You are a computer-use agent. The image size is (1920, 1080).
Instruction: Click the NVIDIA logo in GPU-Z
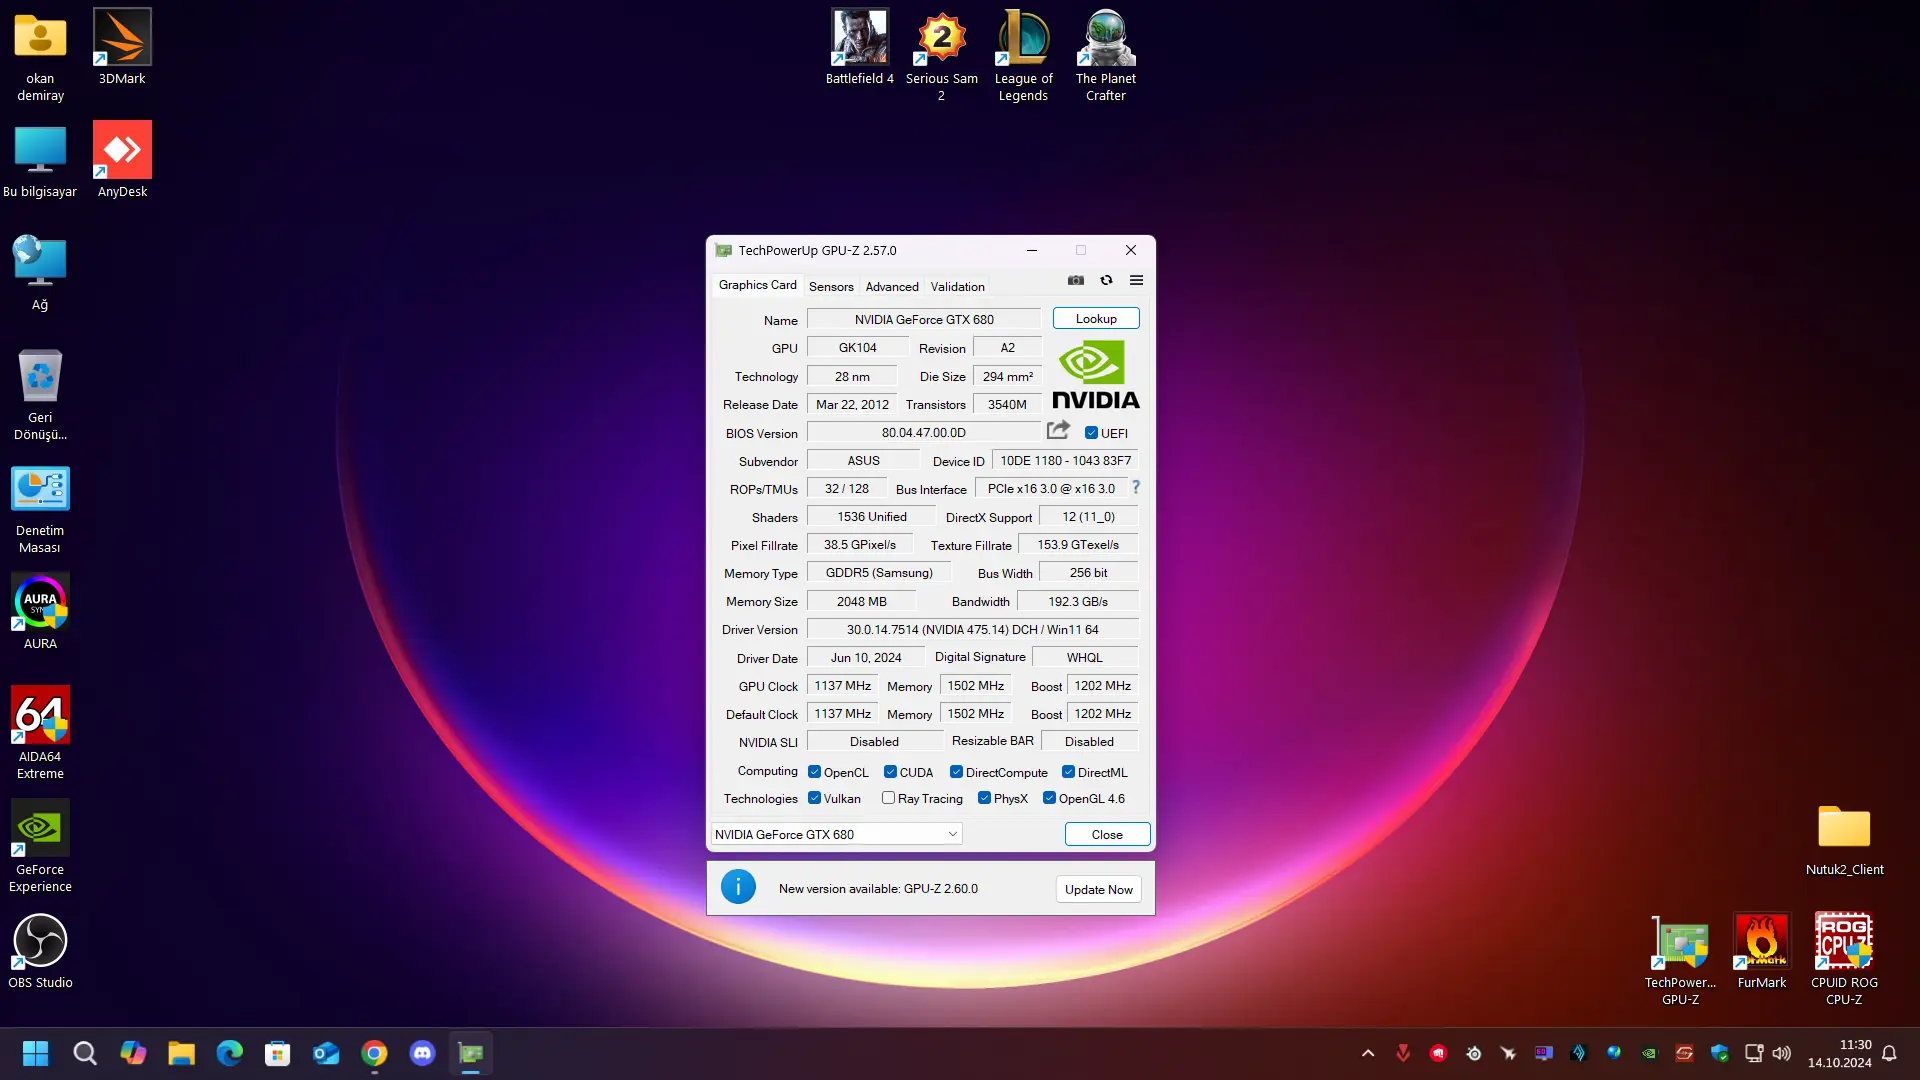pos(1095,375)
